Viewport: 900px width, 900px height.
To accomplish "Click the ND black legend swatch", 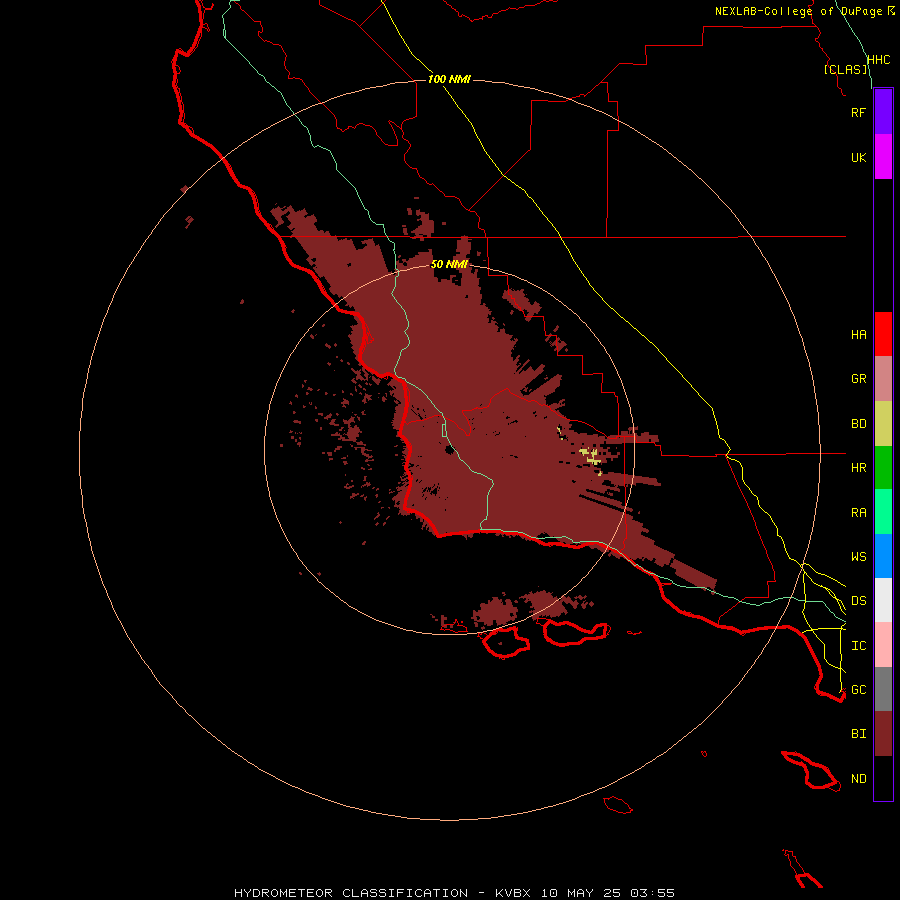I will click(x=883, y=778).
